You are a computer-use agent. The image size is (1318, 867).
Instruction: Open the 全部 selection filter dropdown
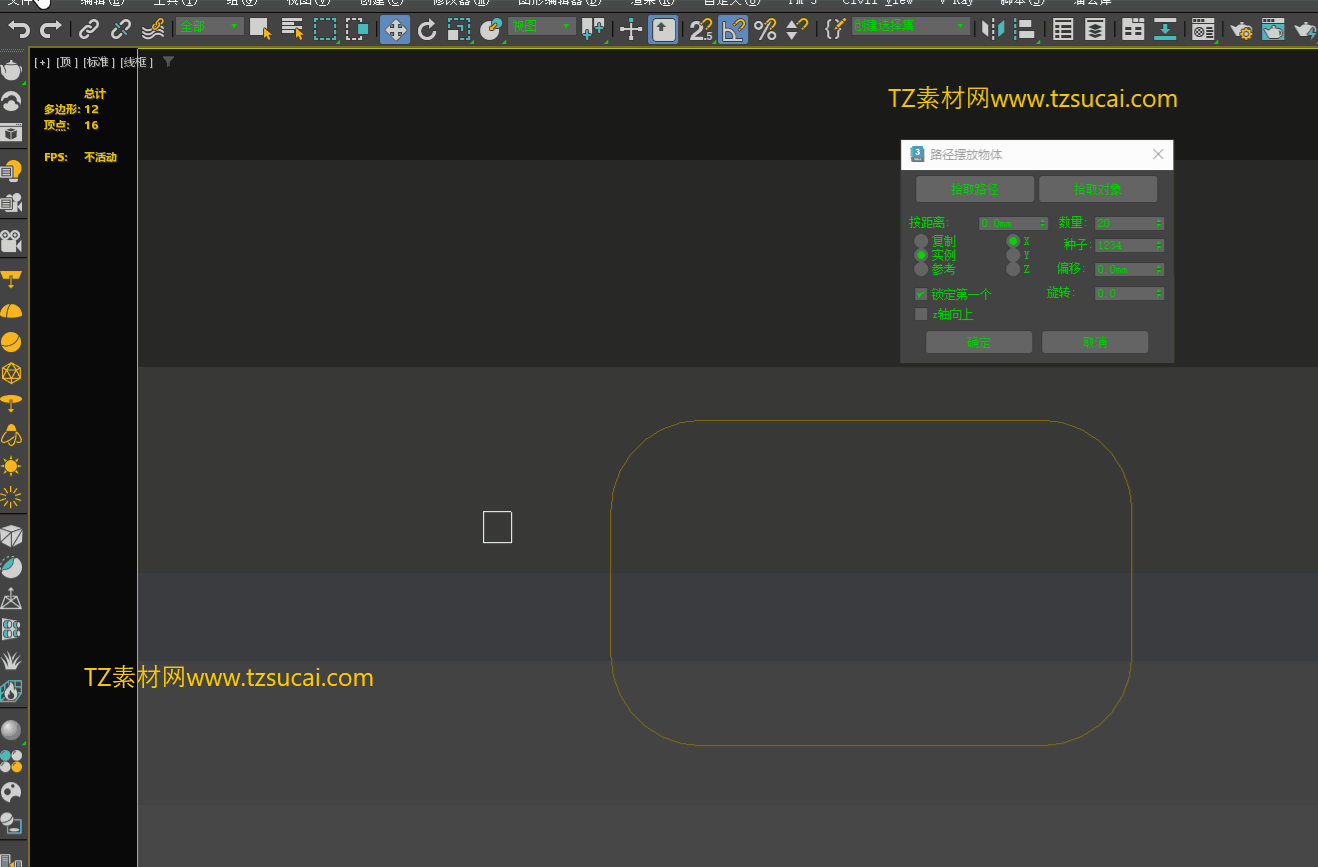click(209, 26)
